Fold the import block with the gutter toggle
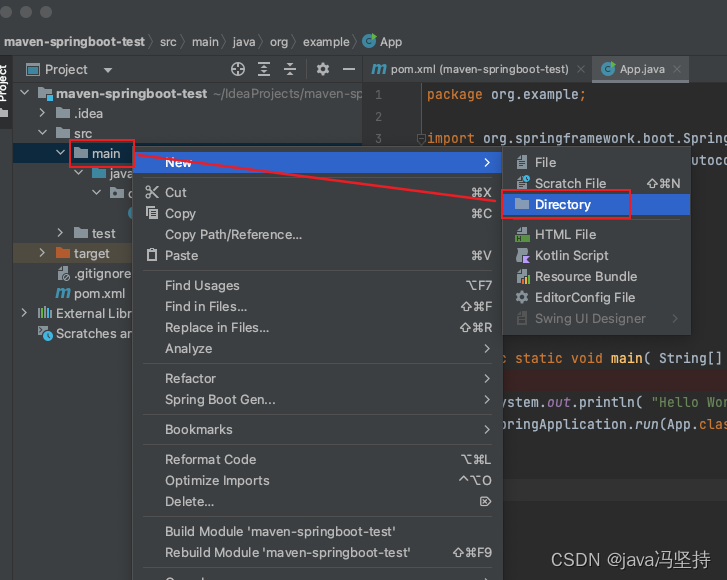The image size is (727, 580). coord(421,139)
